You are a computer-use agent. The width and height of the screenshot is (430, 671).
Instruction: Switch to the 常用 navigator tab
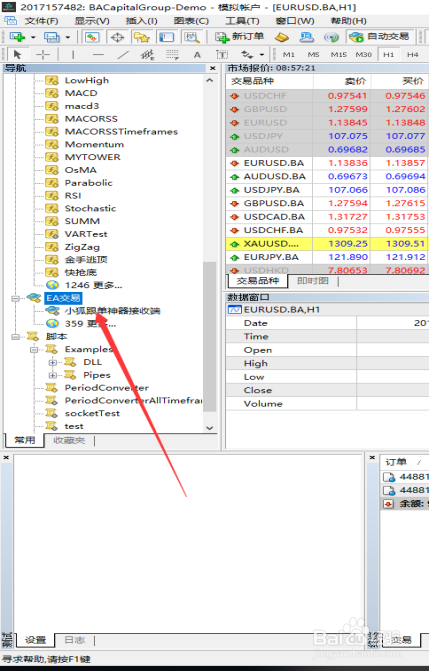tap(25, 440)
